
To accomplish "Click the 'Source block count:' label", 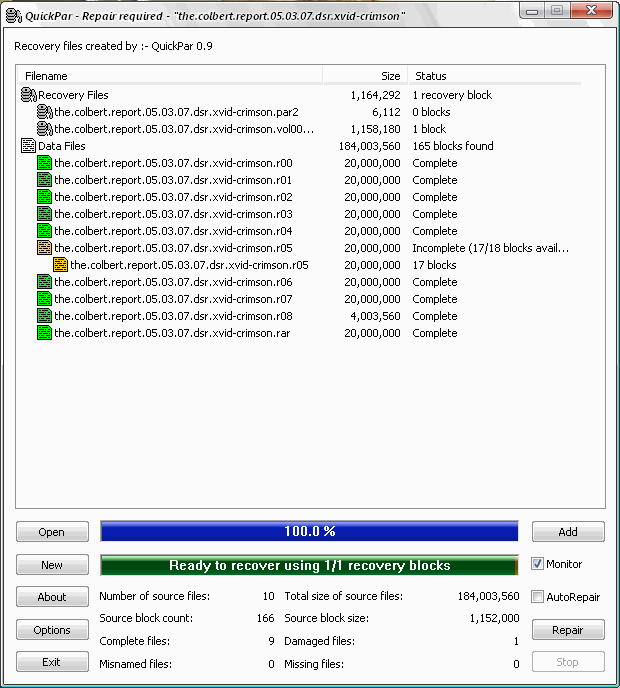I will click(146, 618).
